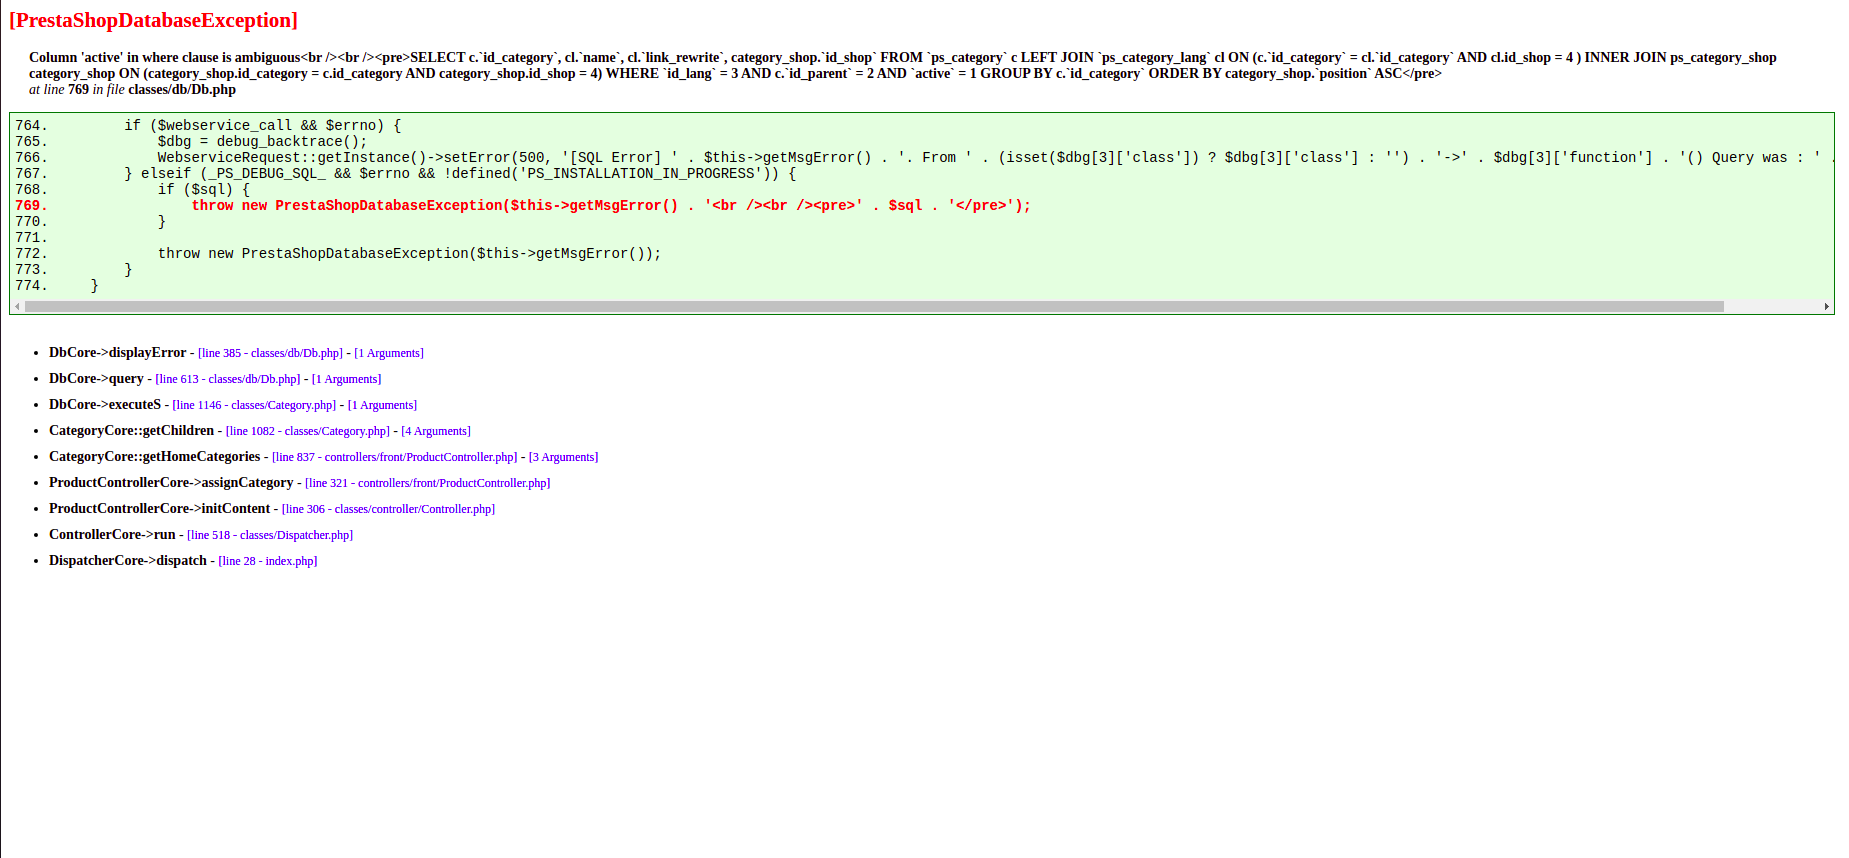Click the horizontal scrollbar thumb under the code

(874, 307)
